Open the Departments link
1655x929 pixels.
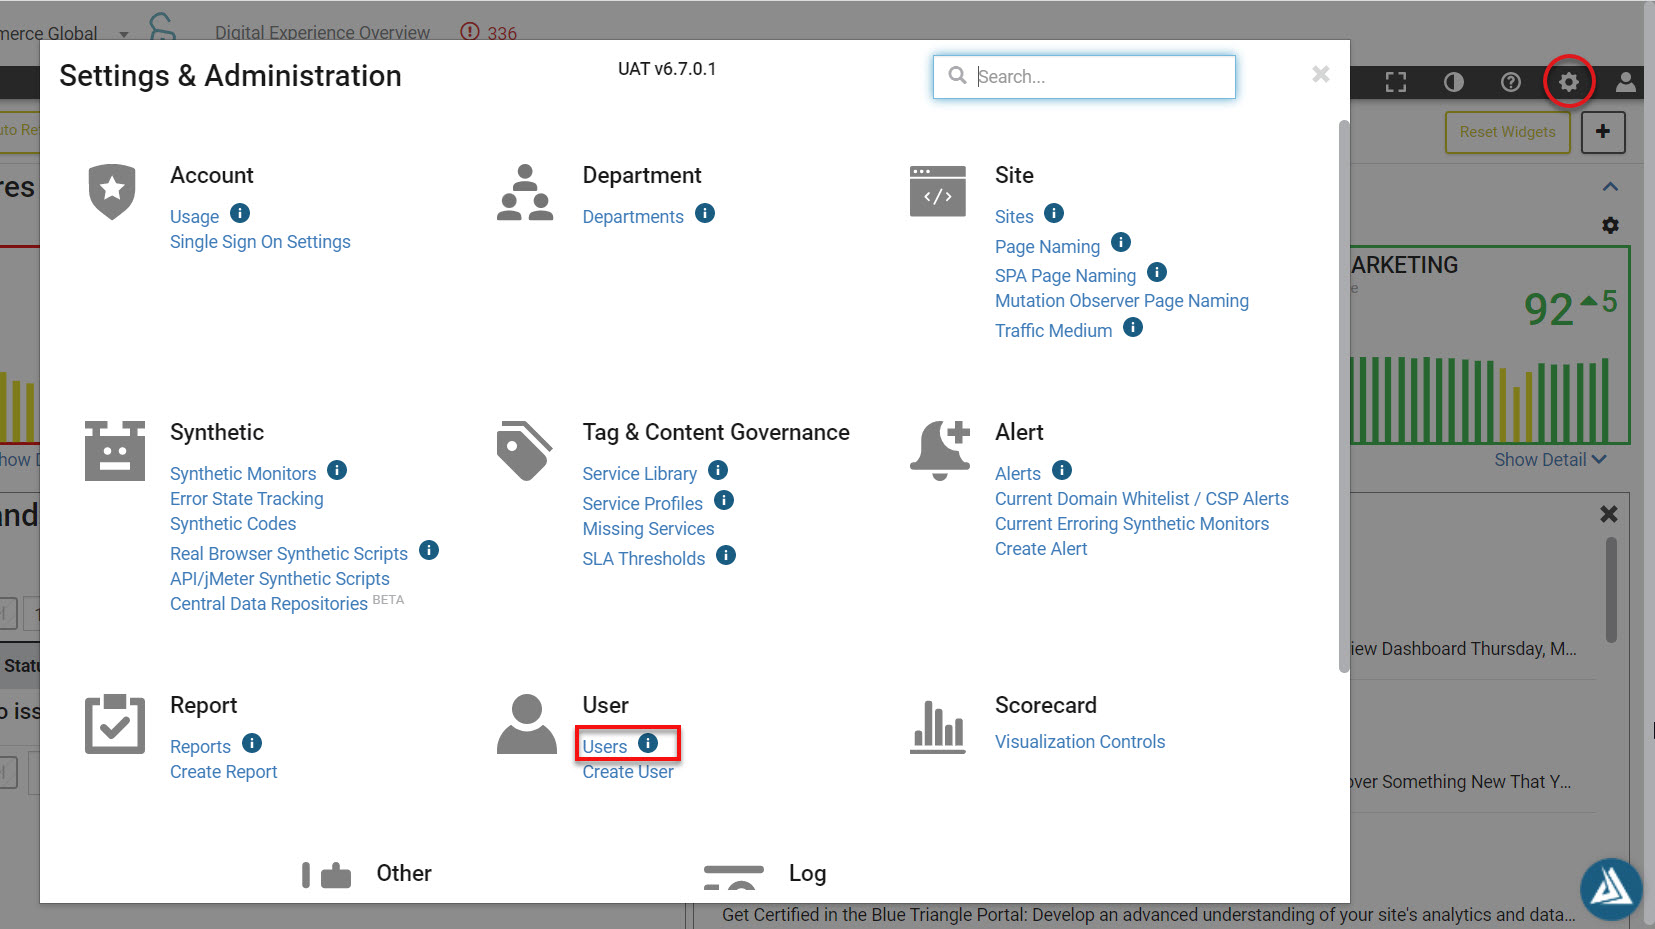pos(633,217)
